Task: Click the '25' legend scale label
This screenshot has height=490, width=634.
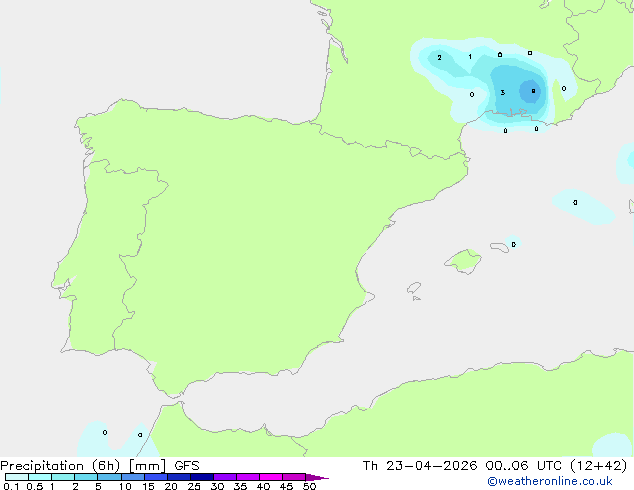Action: [194, 486]
